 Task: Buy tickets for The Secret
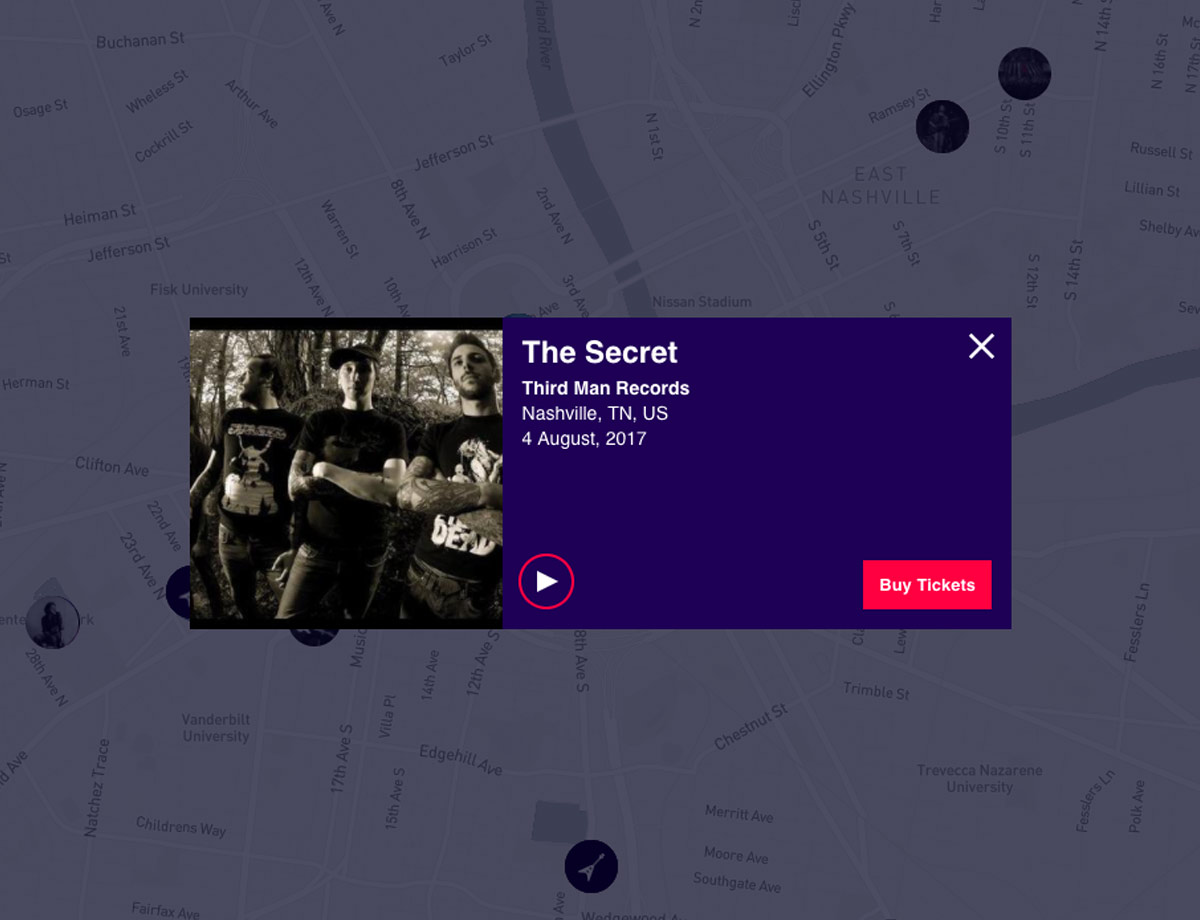(x=927, y=585)
